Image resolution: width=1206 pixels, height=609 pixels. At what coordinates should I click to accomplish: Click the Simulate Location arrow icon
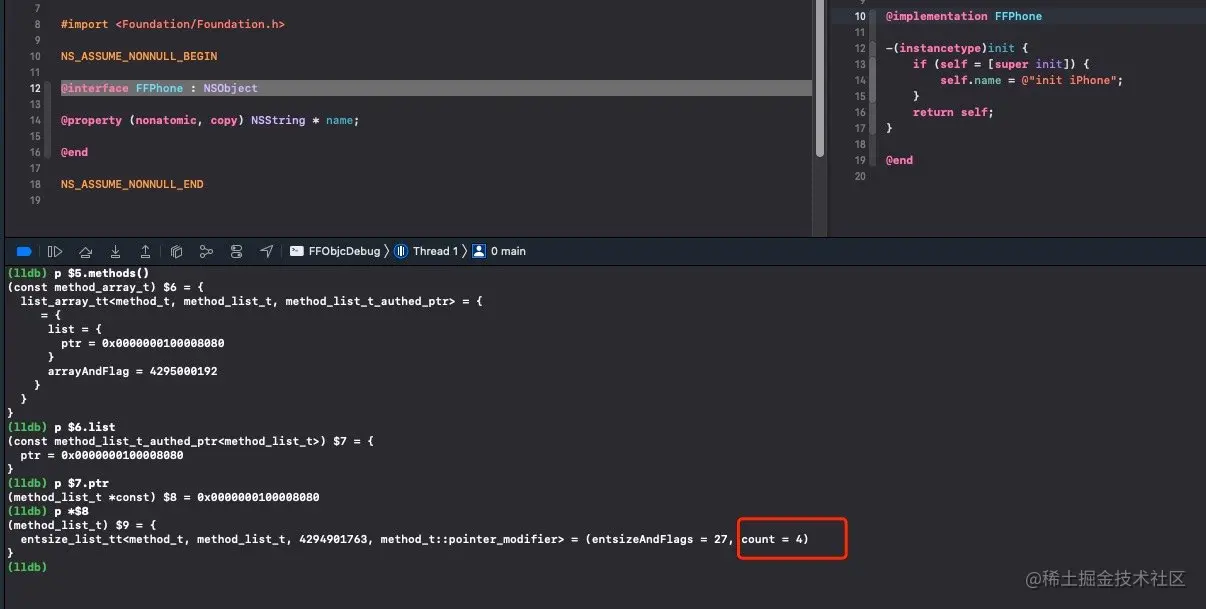click(x=266, y=251)
